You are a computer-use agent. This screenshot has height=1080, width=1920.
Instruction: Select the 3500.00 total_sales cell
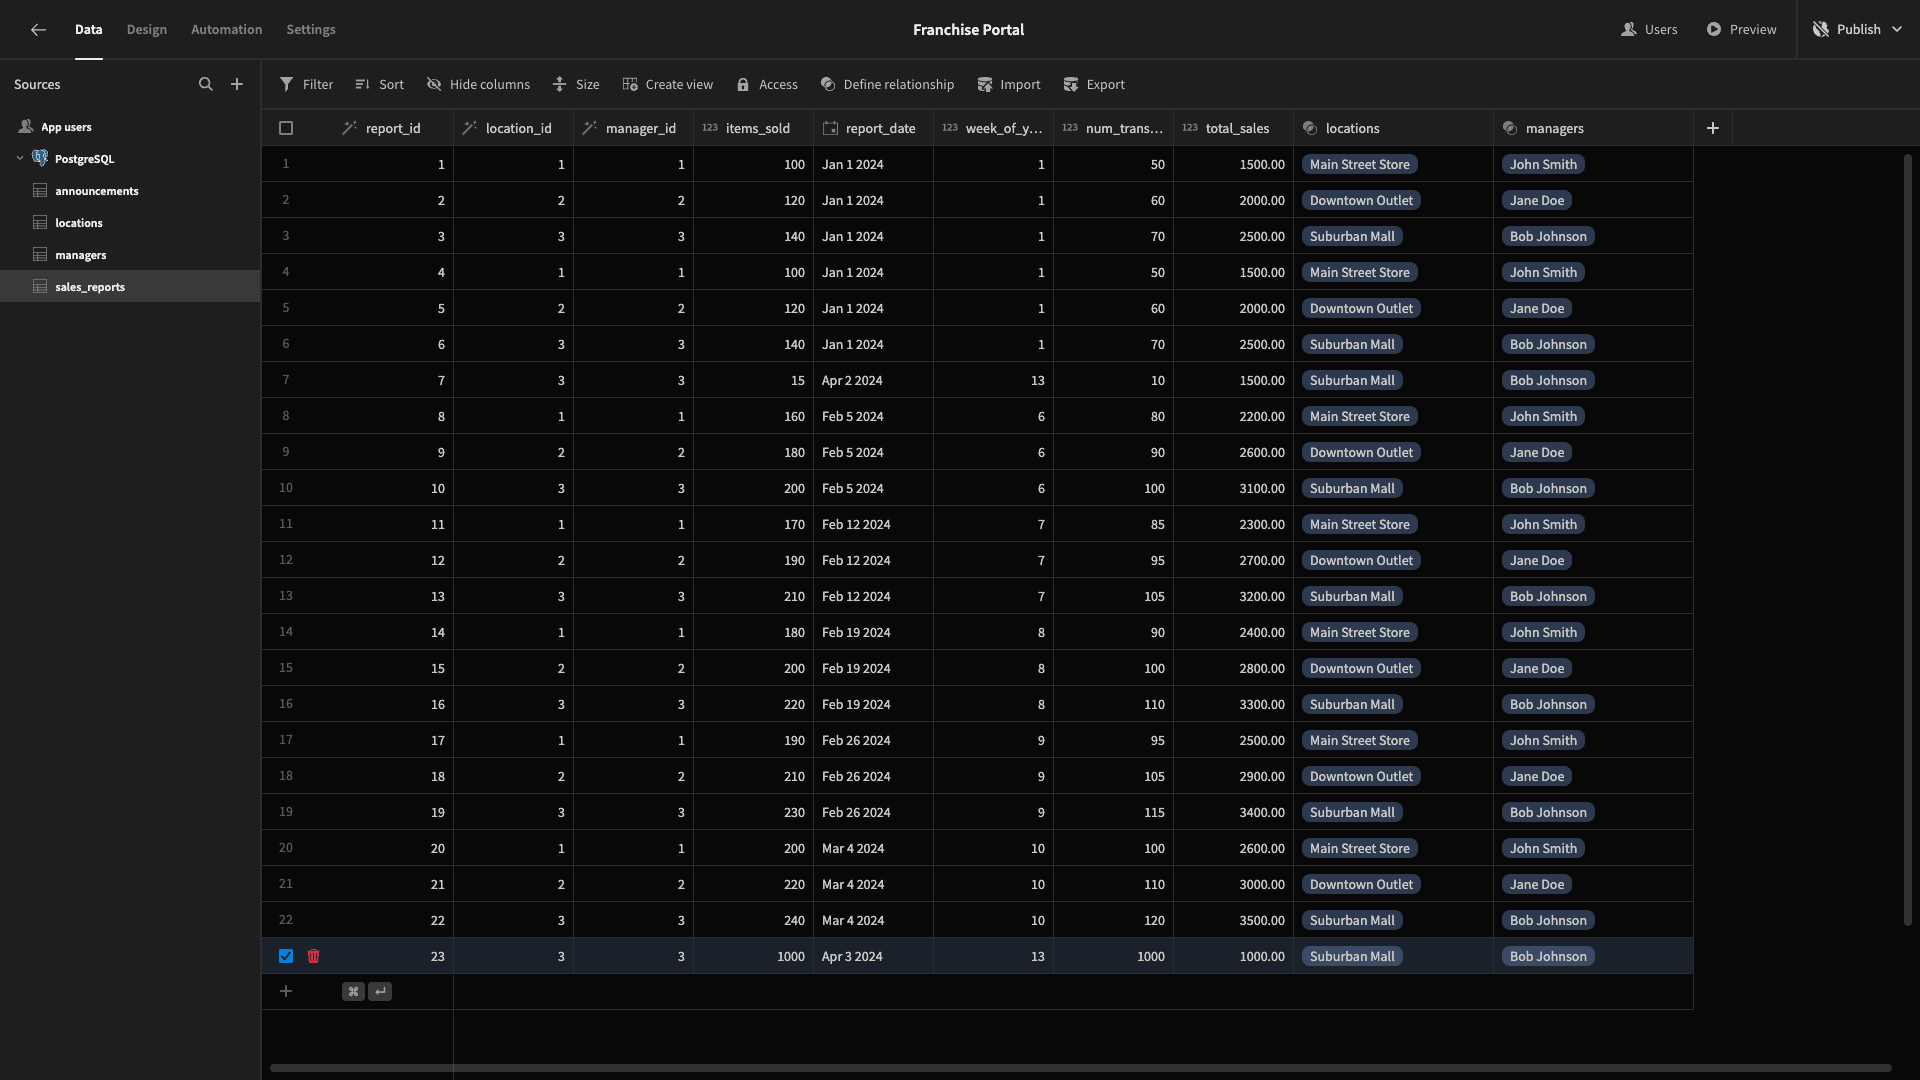[x=1233, y=920]
